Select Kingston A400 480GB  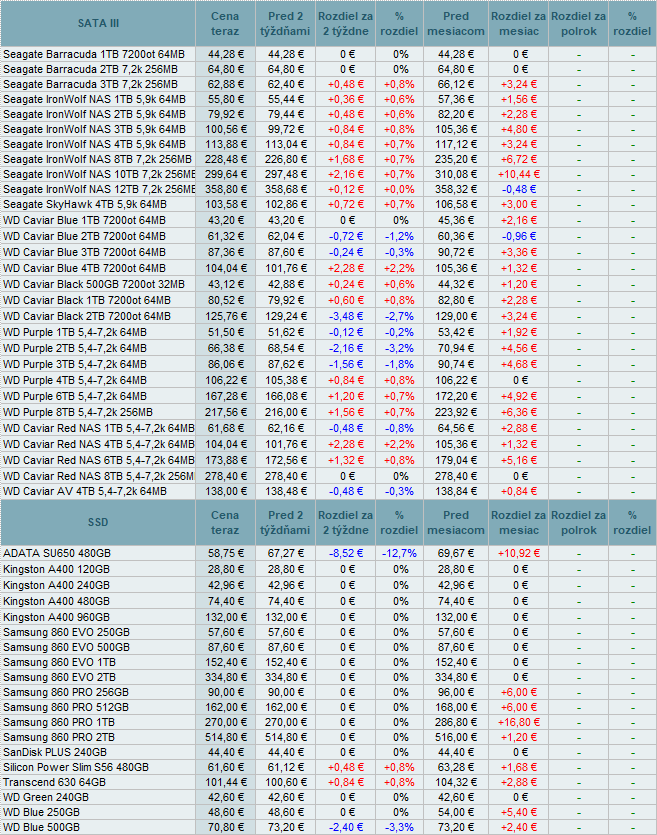pyautogui.click(x=56, y=601)
